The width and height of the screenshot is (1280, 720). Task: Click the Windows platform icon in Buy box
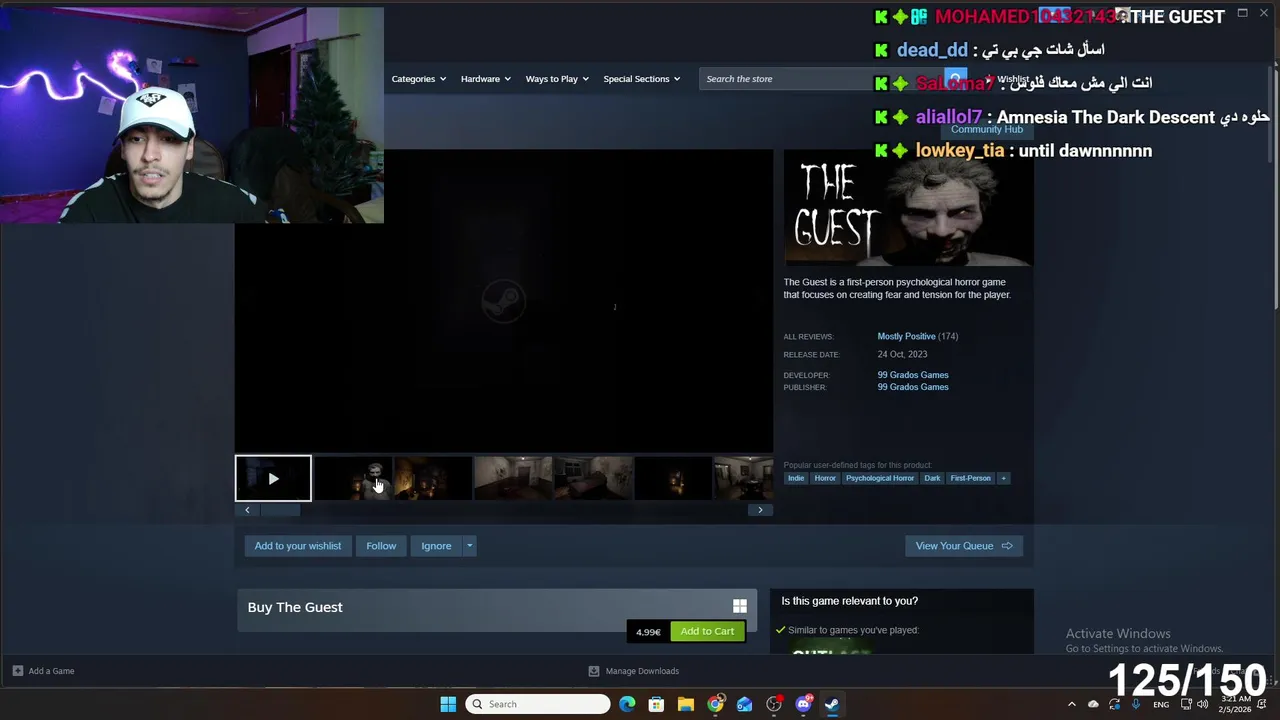pyautogui.click(x=740, y=606)
